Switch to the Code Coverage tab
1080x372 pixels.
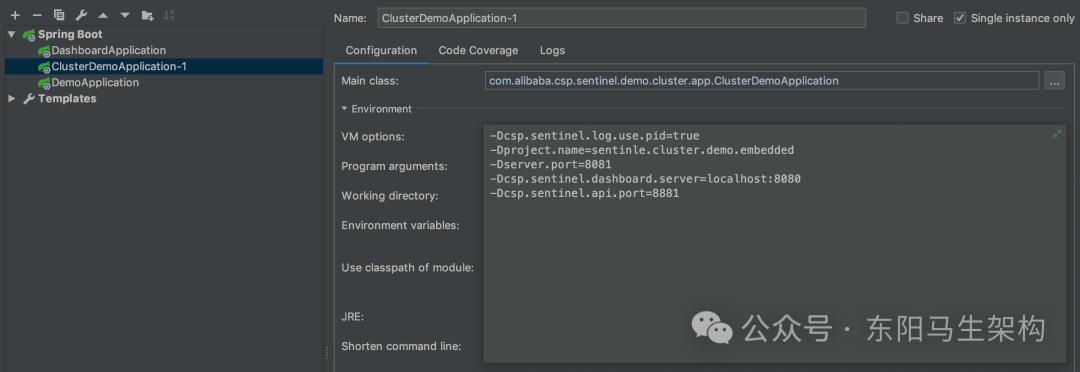coord(478,50)
